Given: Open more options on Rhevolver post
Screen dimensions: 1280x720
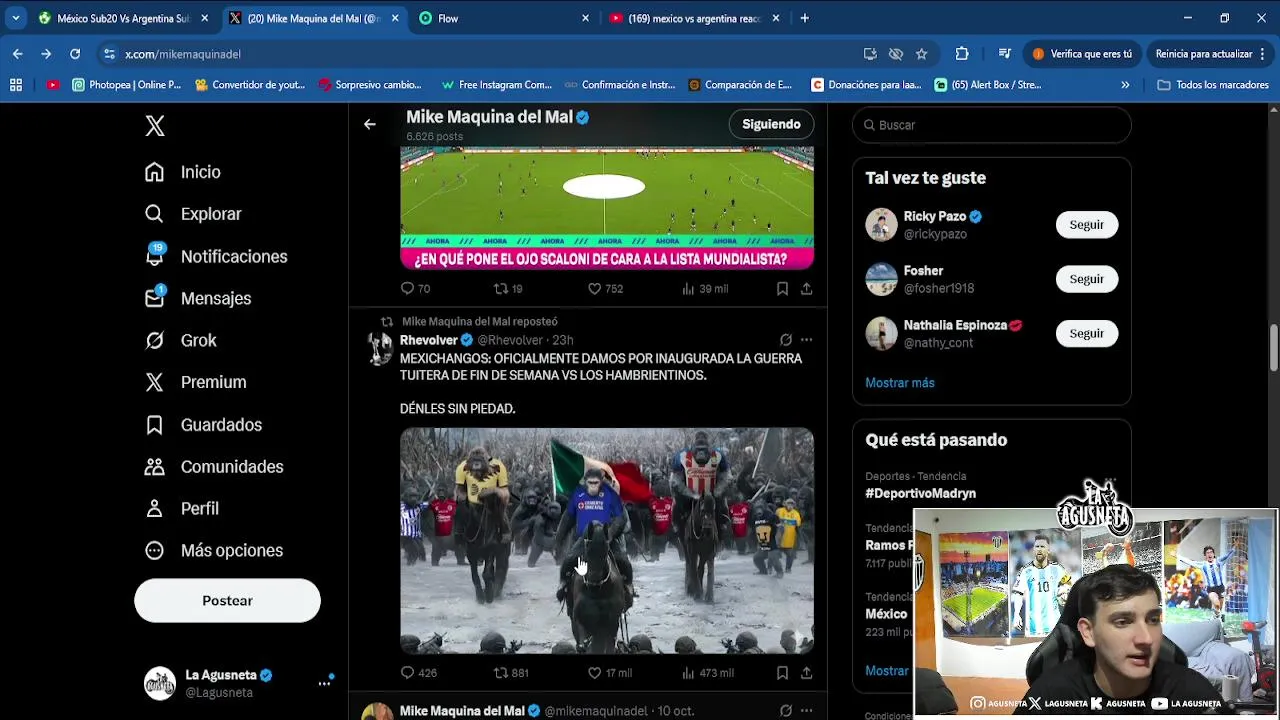Looking at the screenshot, I should click(x=806, y=340).
